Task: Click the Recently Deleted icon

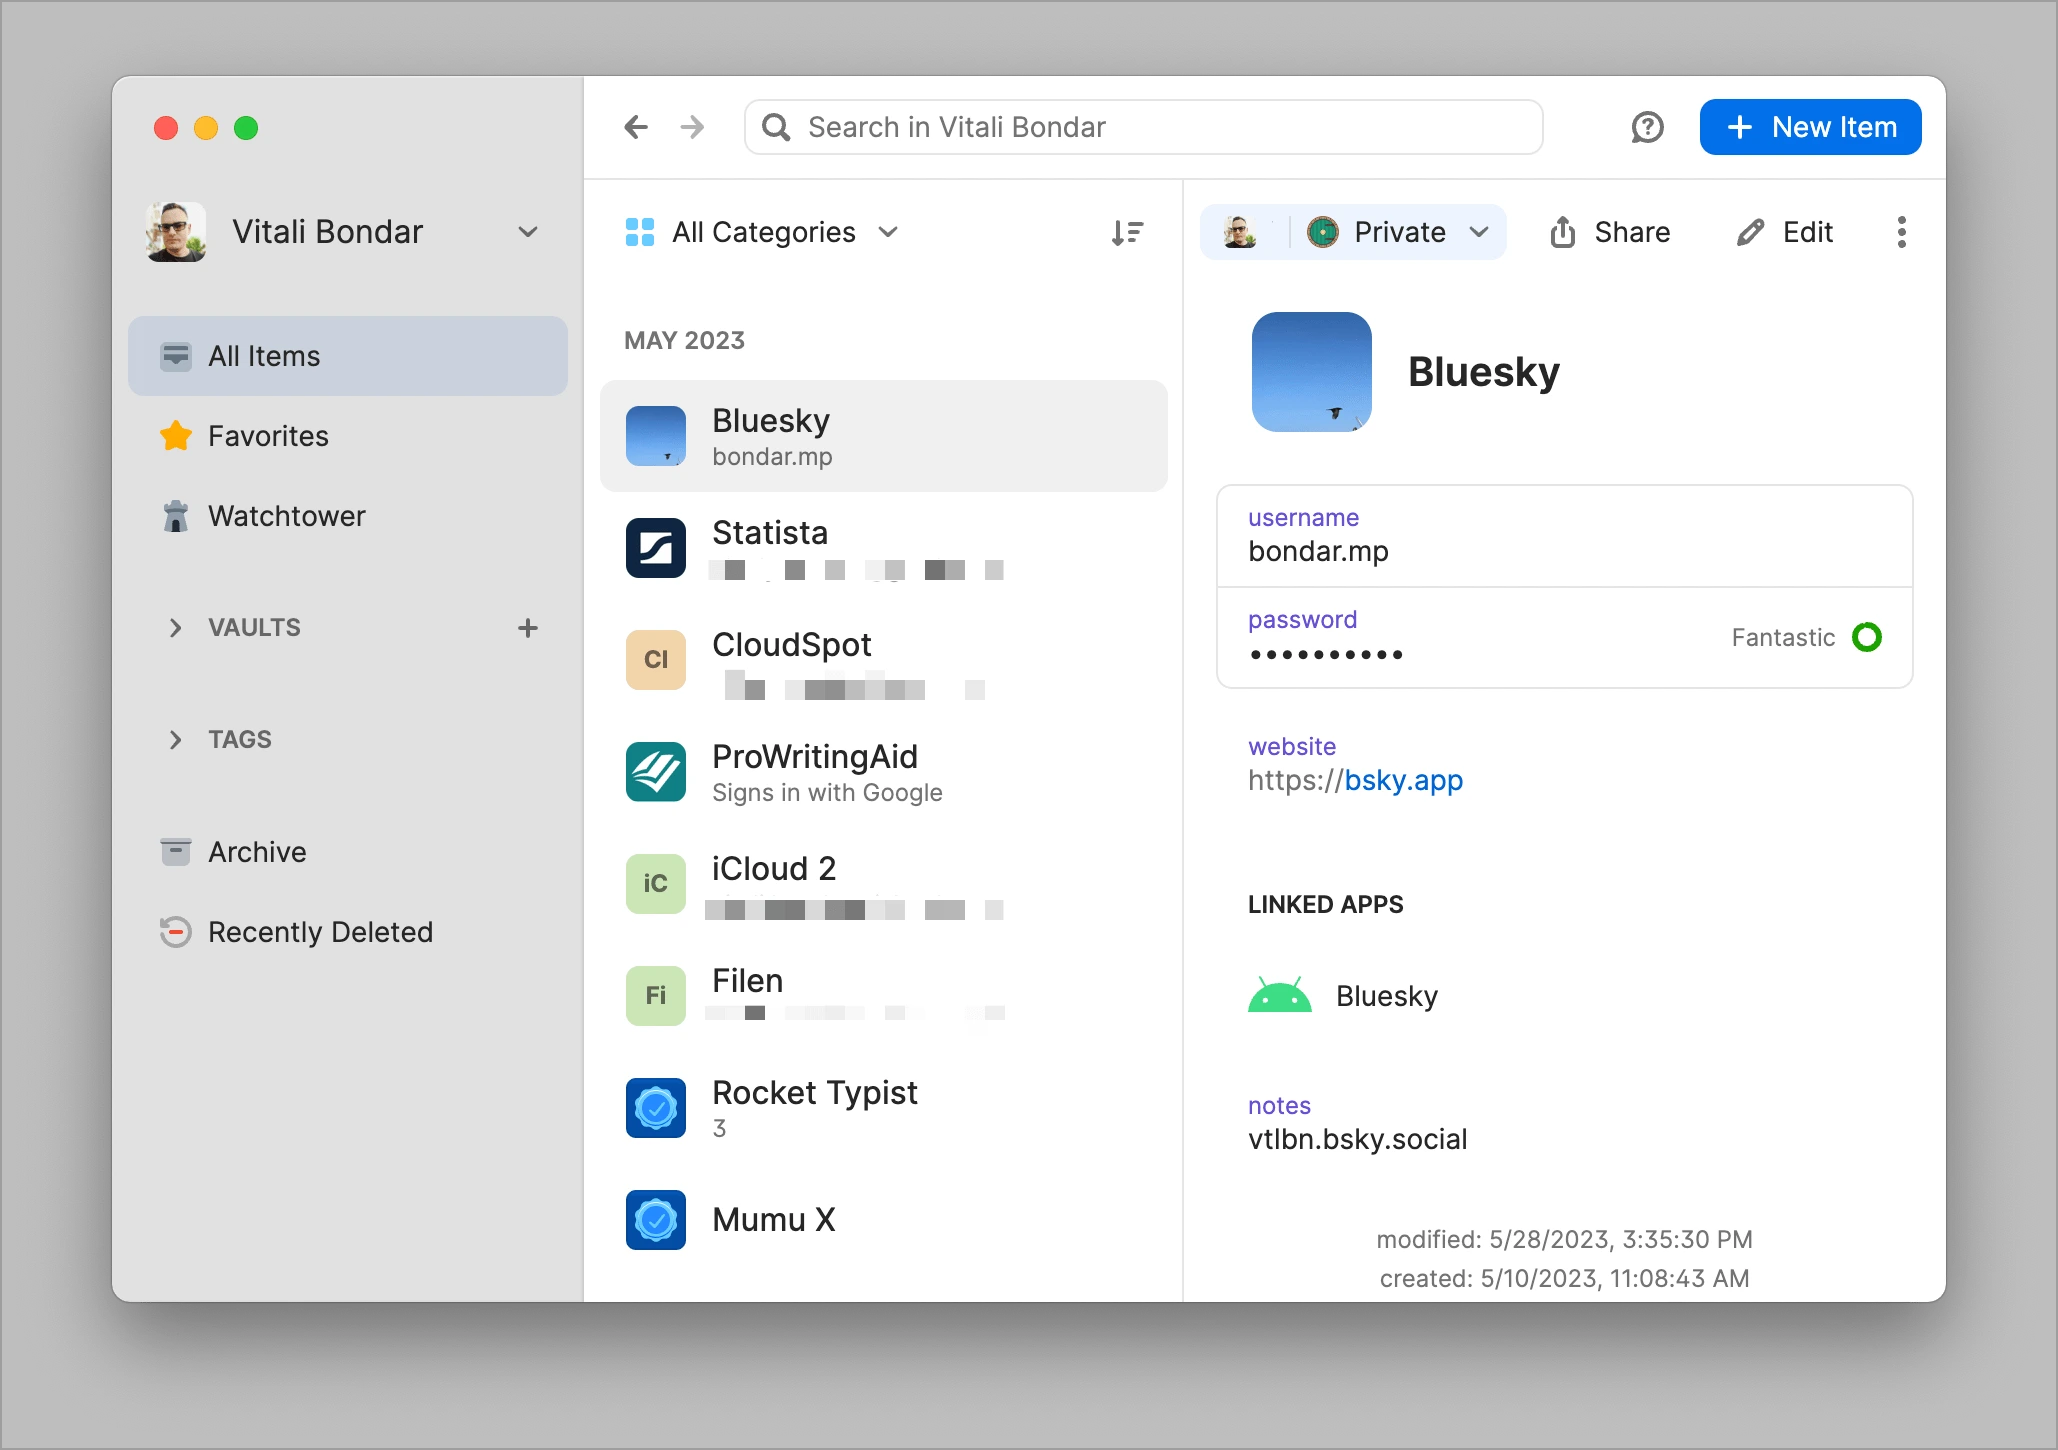Action: click(x=176, y=932)
